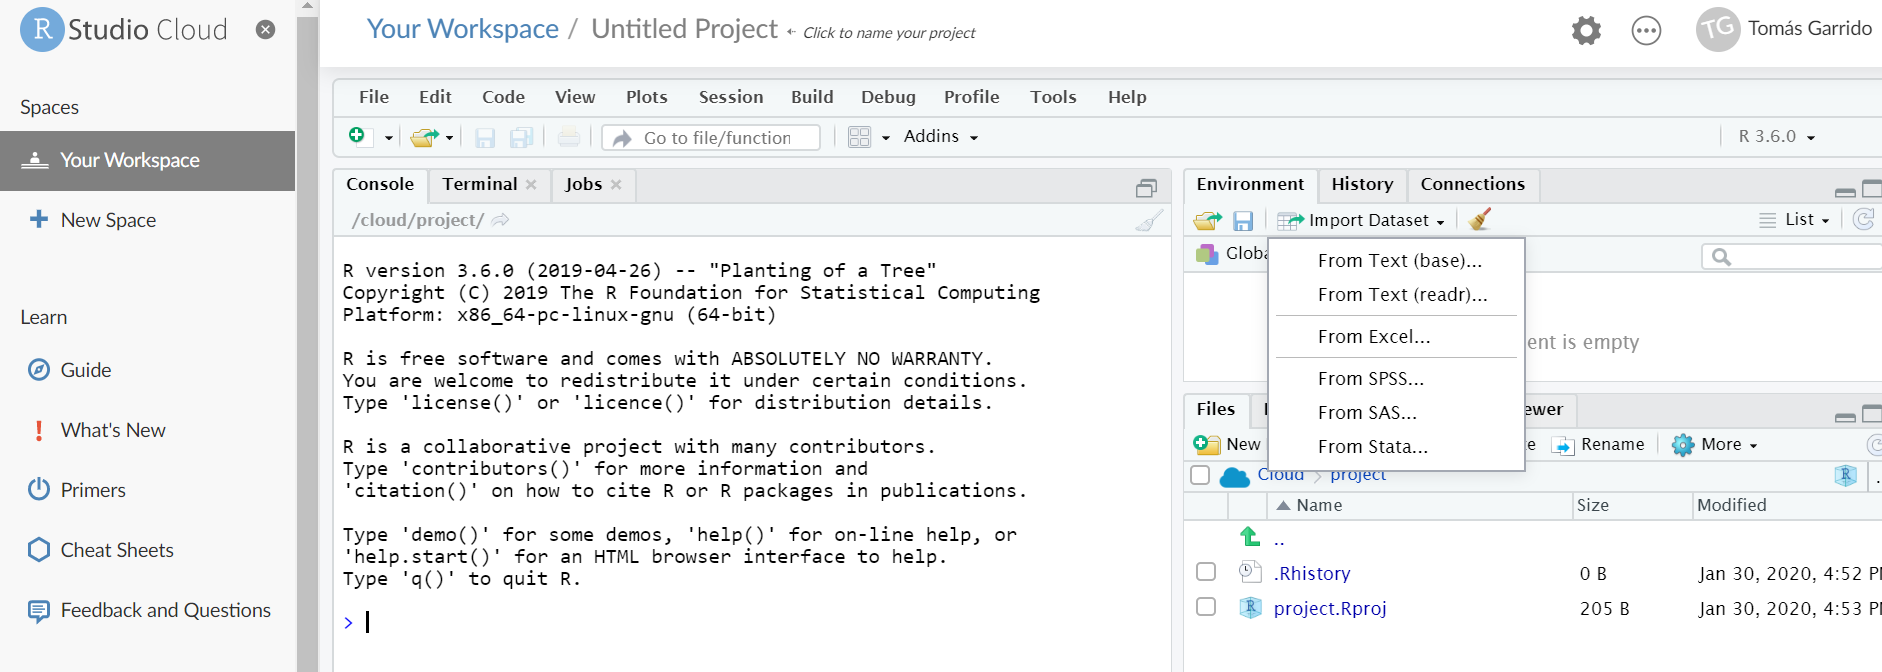The width and height of the screenshot is (1882, 672).
Task: Open the .Rhistory file link
Action: pos(1312,574)
